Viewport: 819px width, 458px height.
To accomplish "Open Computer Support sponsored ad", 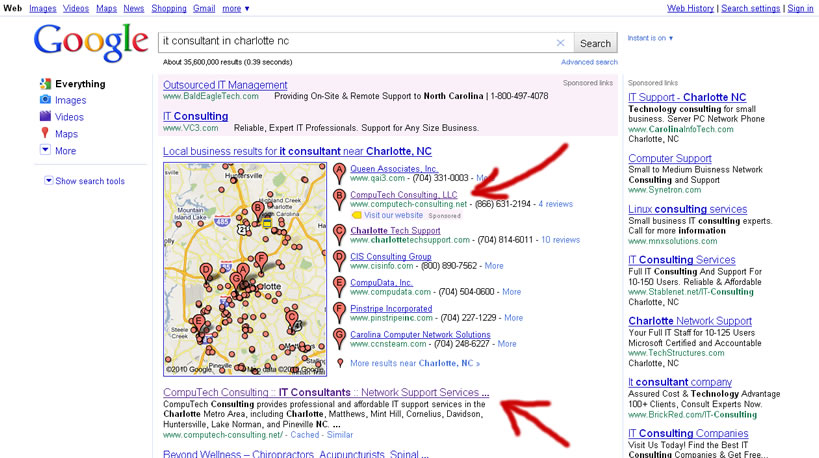I will pos(670,158).
